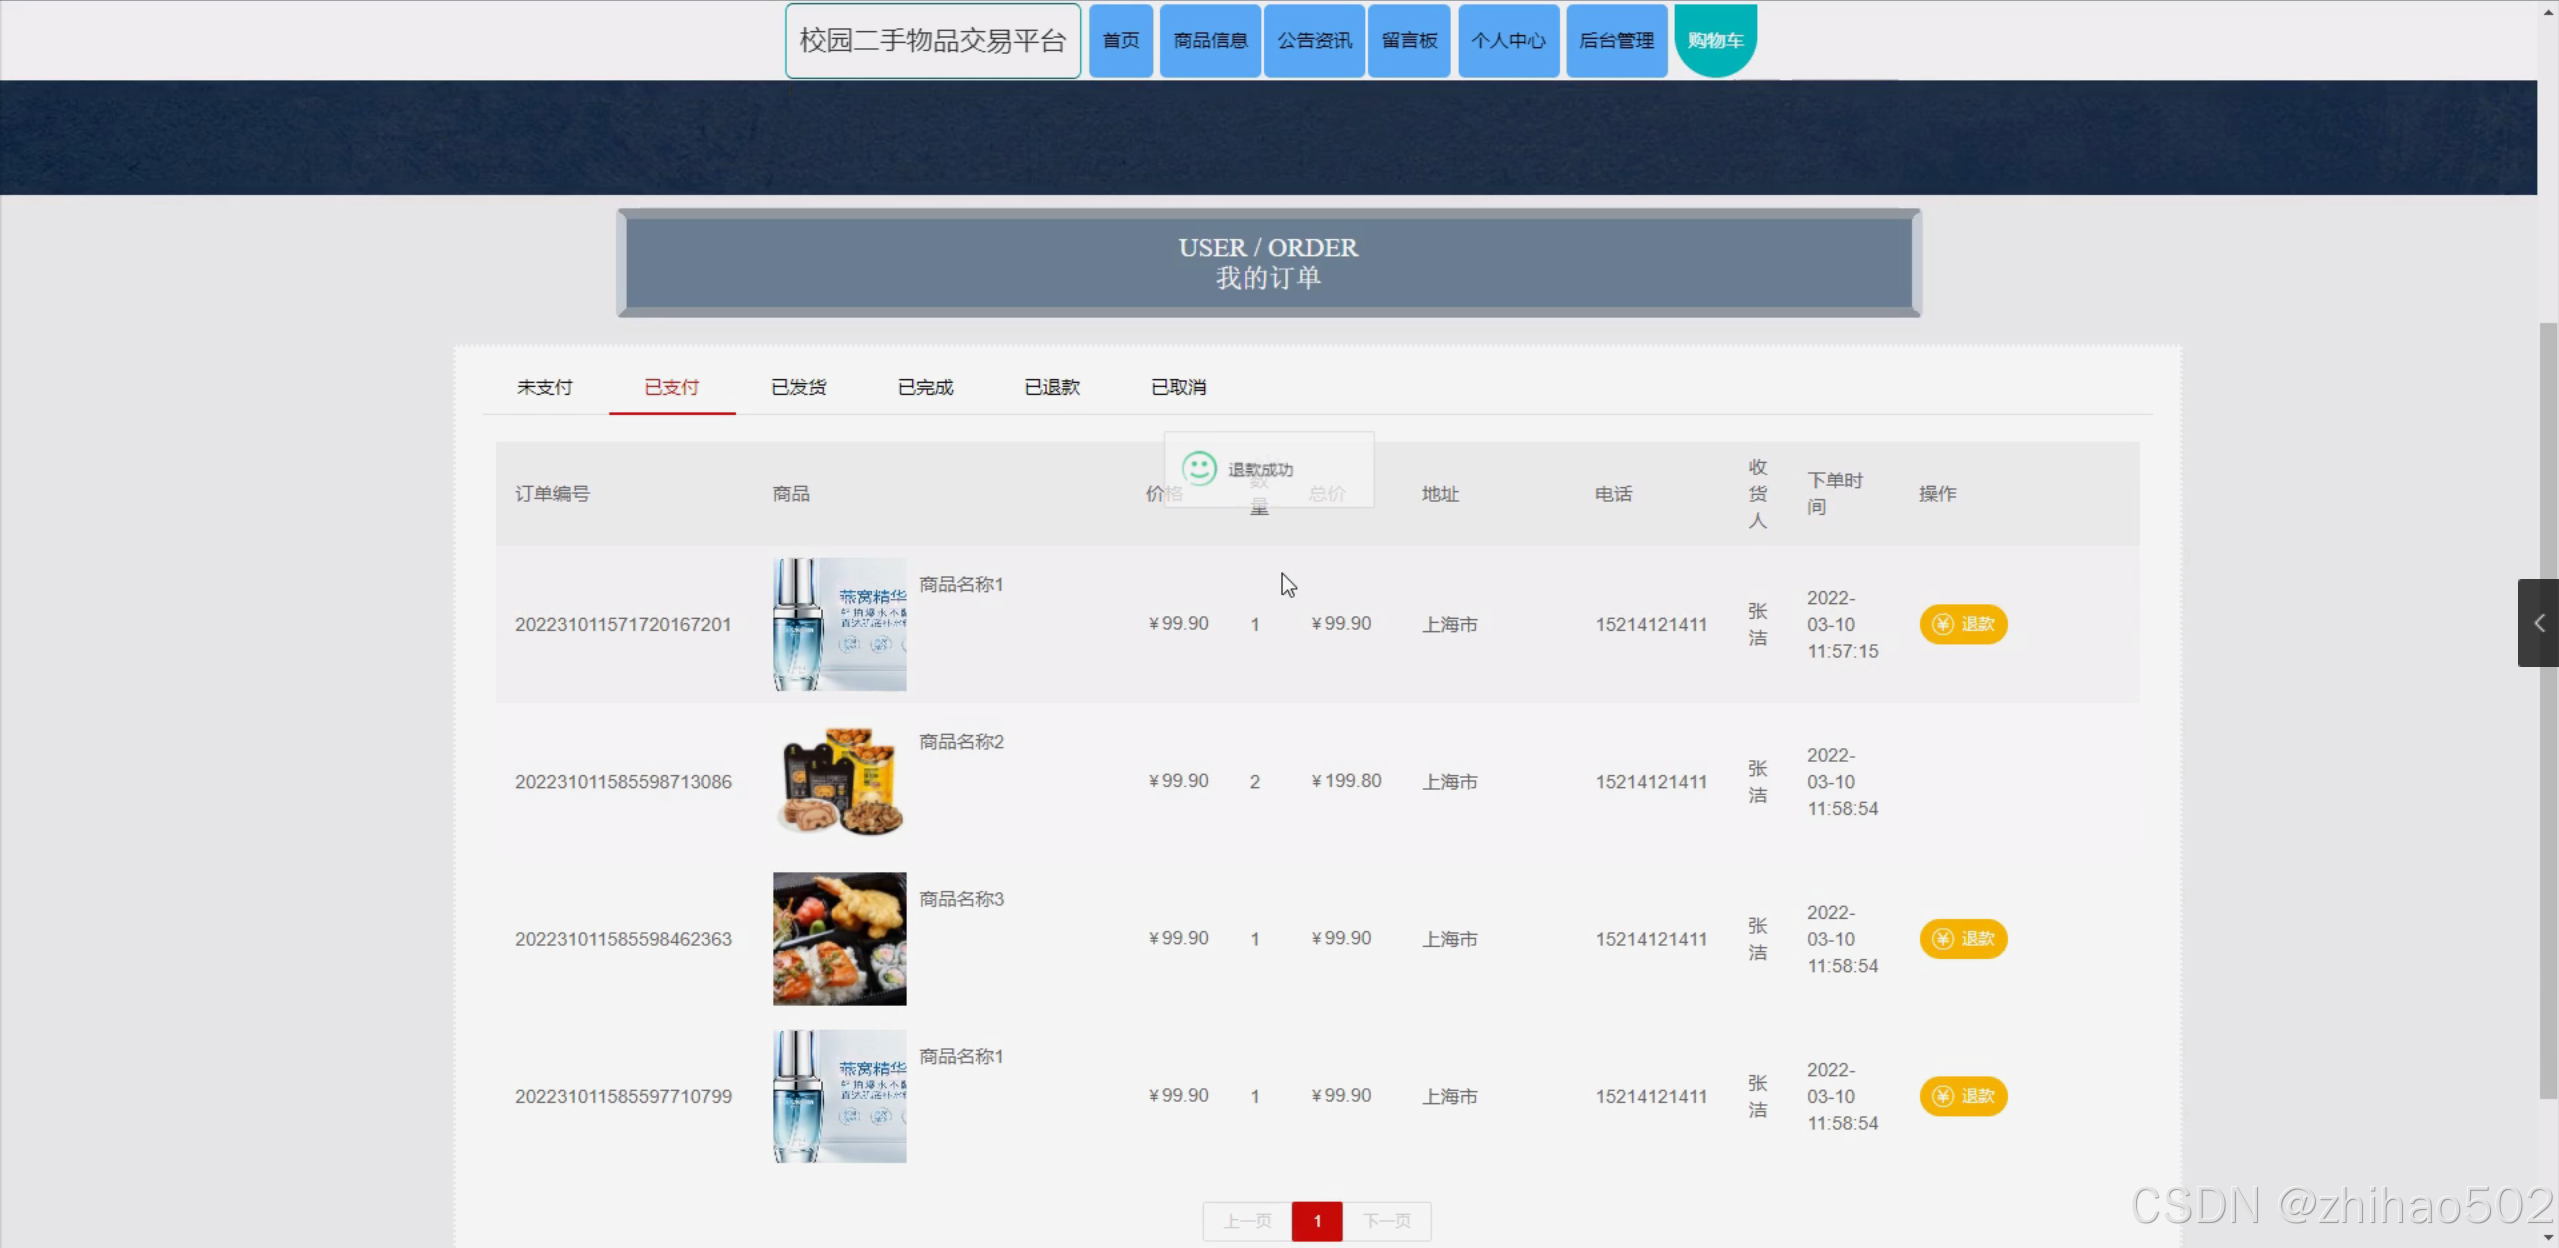Click the 下一页 next page button
The height and width of the screenshot is (1248, 2559).
[1386, 1221]
